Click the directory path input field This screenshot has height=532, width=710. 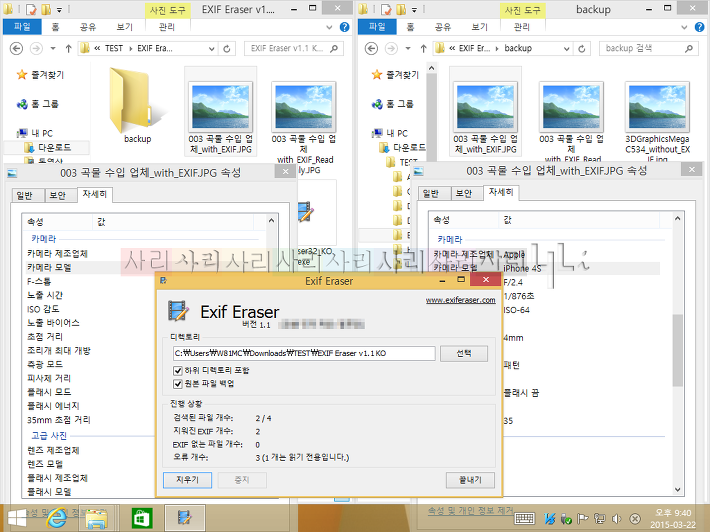304,353
